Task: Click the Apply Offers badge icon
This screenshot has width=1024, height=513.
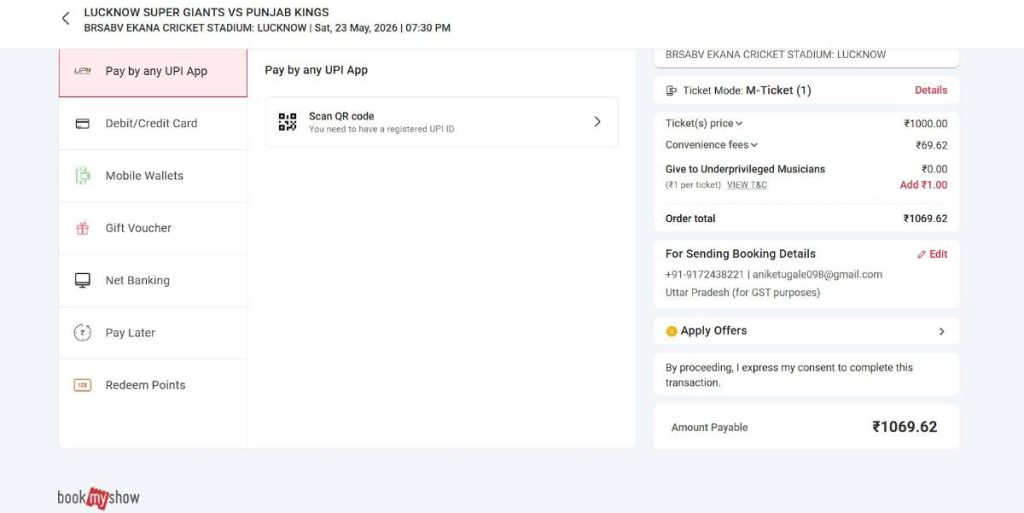Action: 671,331
